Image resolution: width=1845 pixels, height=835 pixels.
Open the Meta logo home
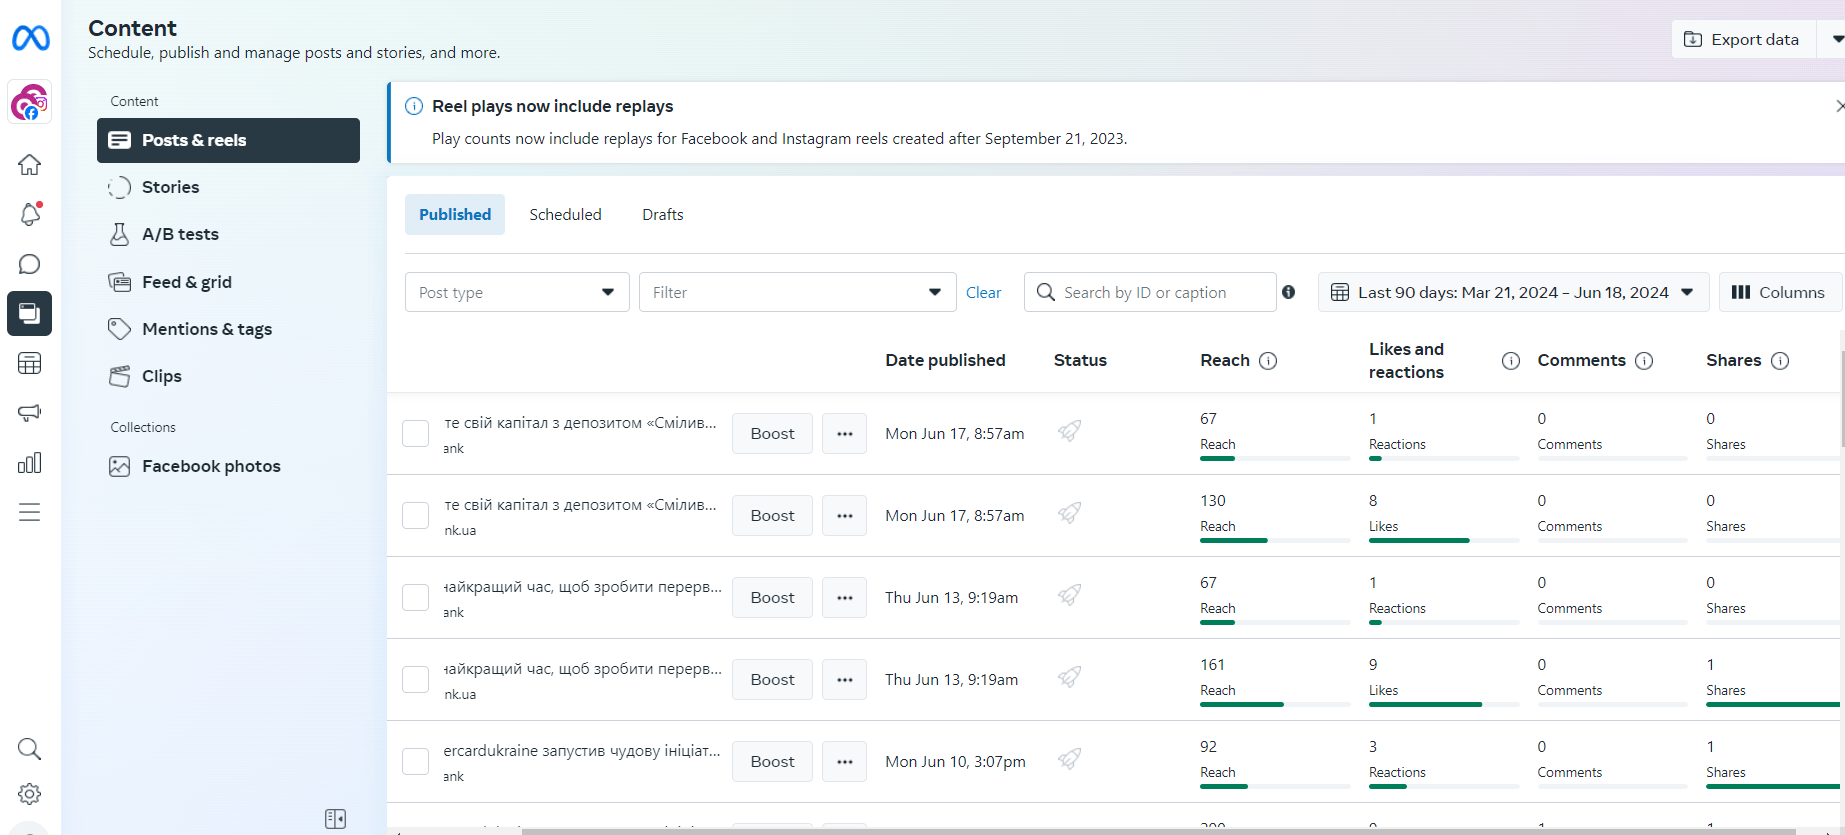pyautogui.click(x=30, y=38)
